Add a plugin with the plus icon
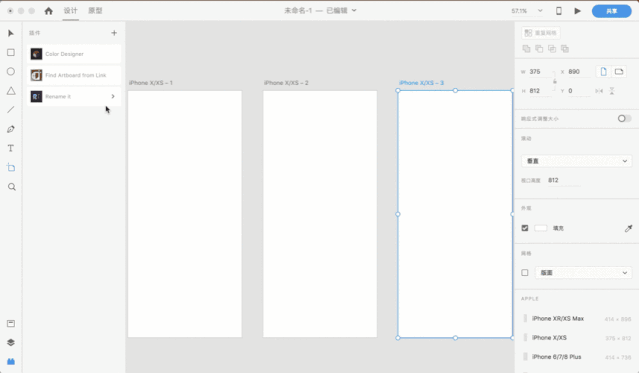 point(114,33)
